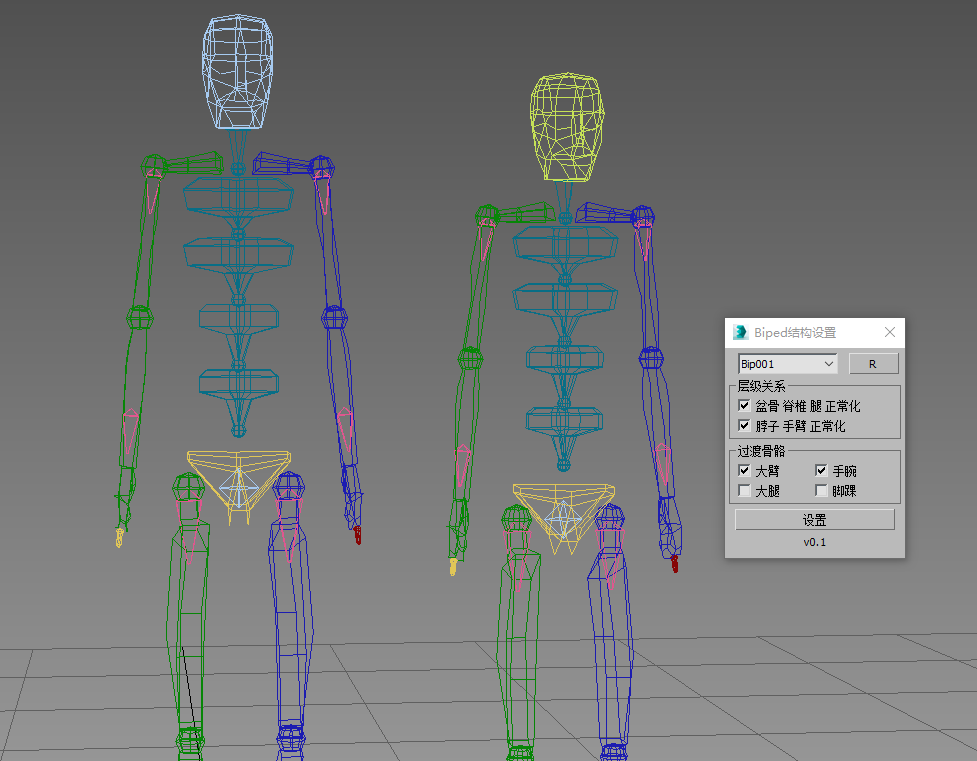Screen dimensions: 977x761
Task: Open the Bip001 biped dropdown
Action: coord(788,364)
